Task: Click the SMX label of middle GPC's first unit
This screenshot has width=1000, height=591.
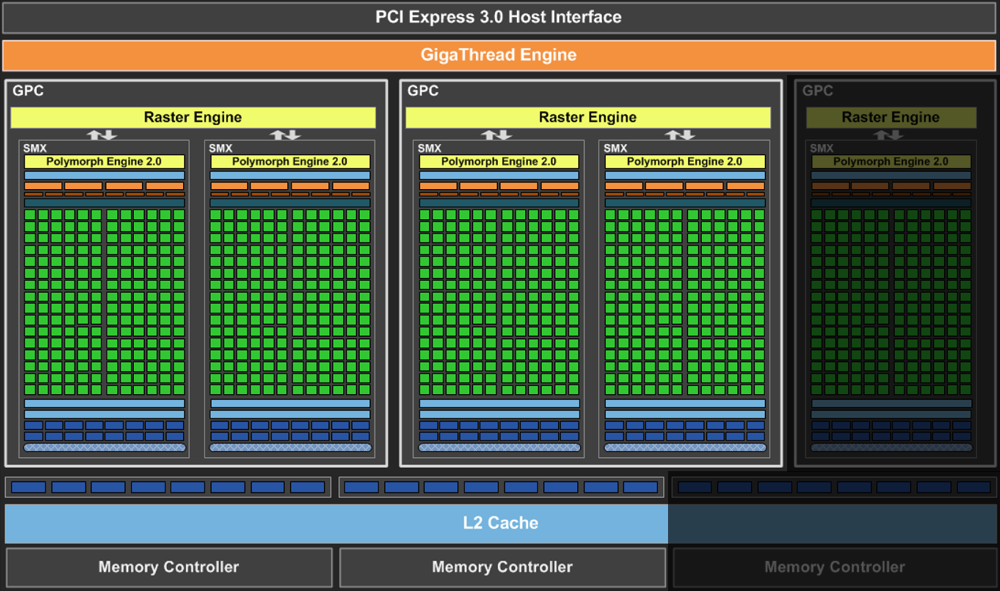Action: [430, 148]
